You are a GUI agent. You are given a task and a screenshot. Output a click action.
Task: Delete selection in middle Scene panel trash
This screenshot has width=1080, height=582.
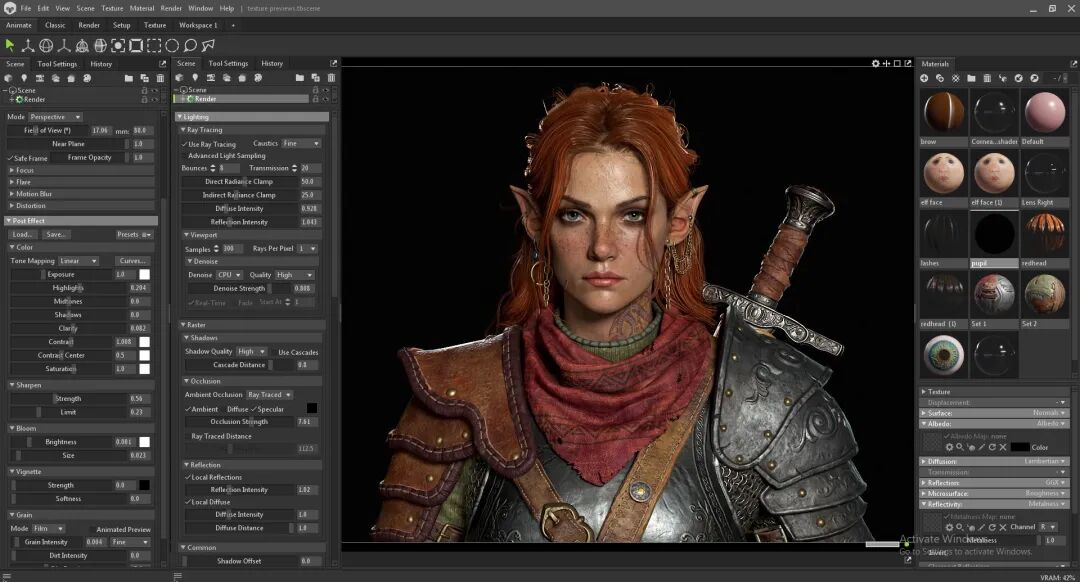pos(331,78)
